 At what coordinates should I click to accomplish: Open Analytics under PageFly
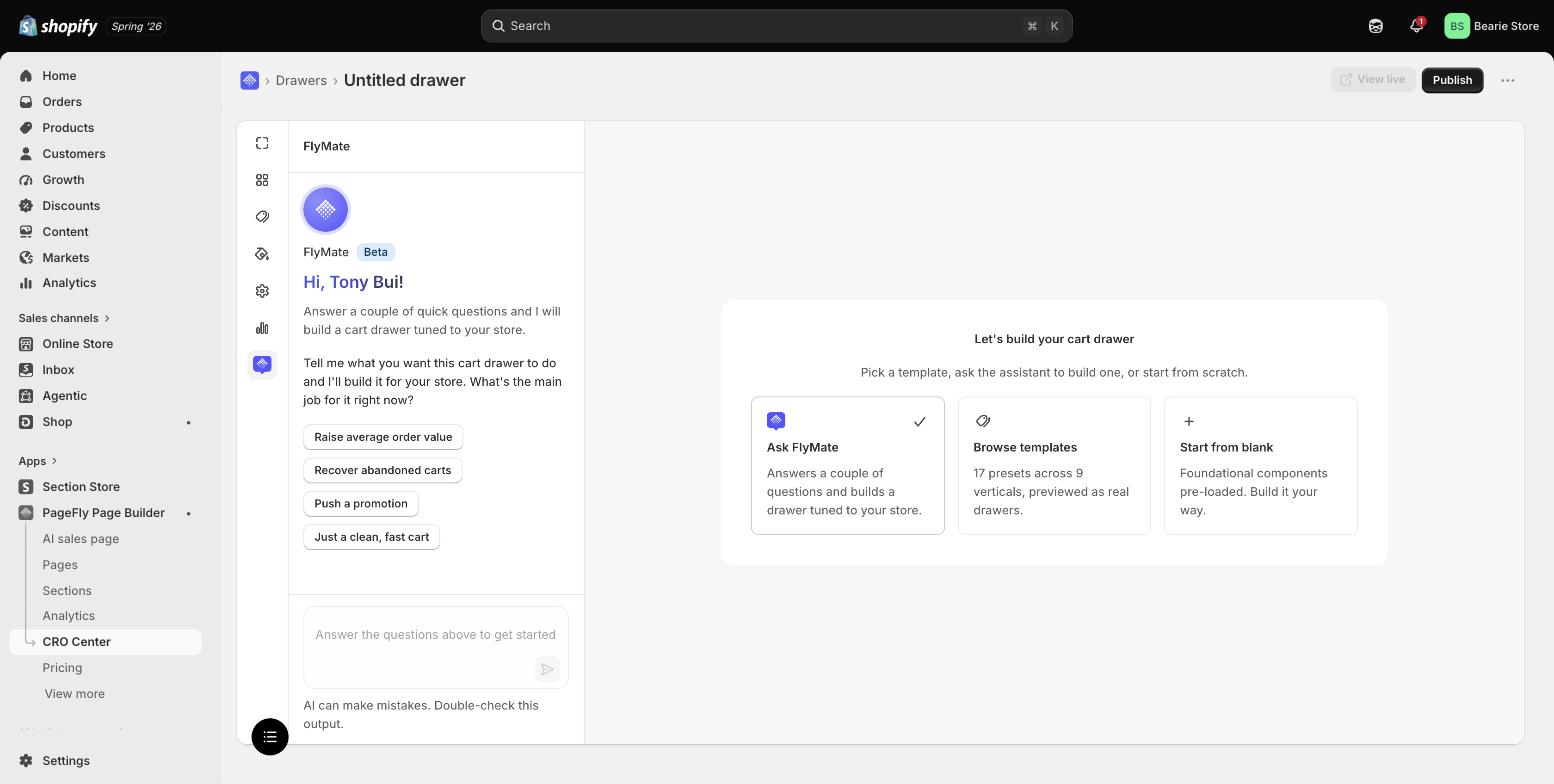pyautogui.click(x=68, y=616)
